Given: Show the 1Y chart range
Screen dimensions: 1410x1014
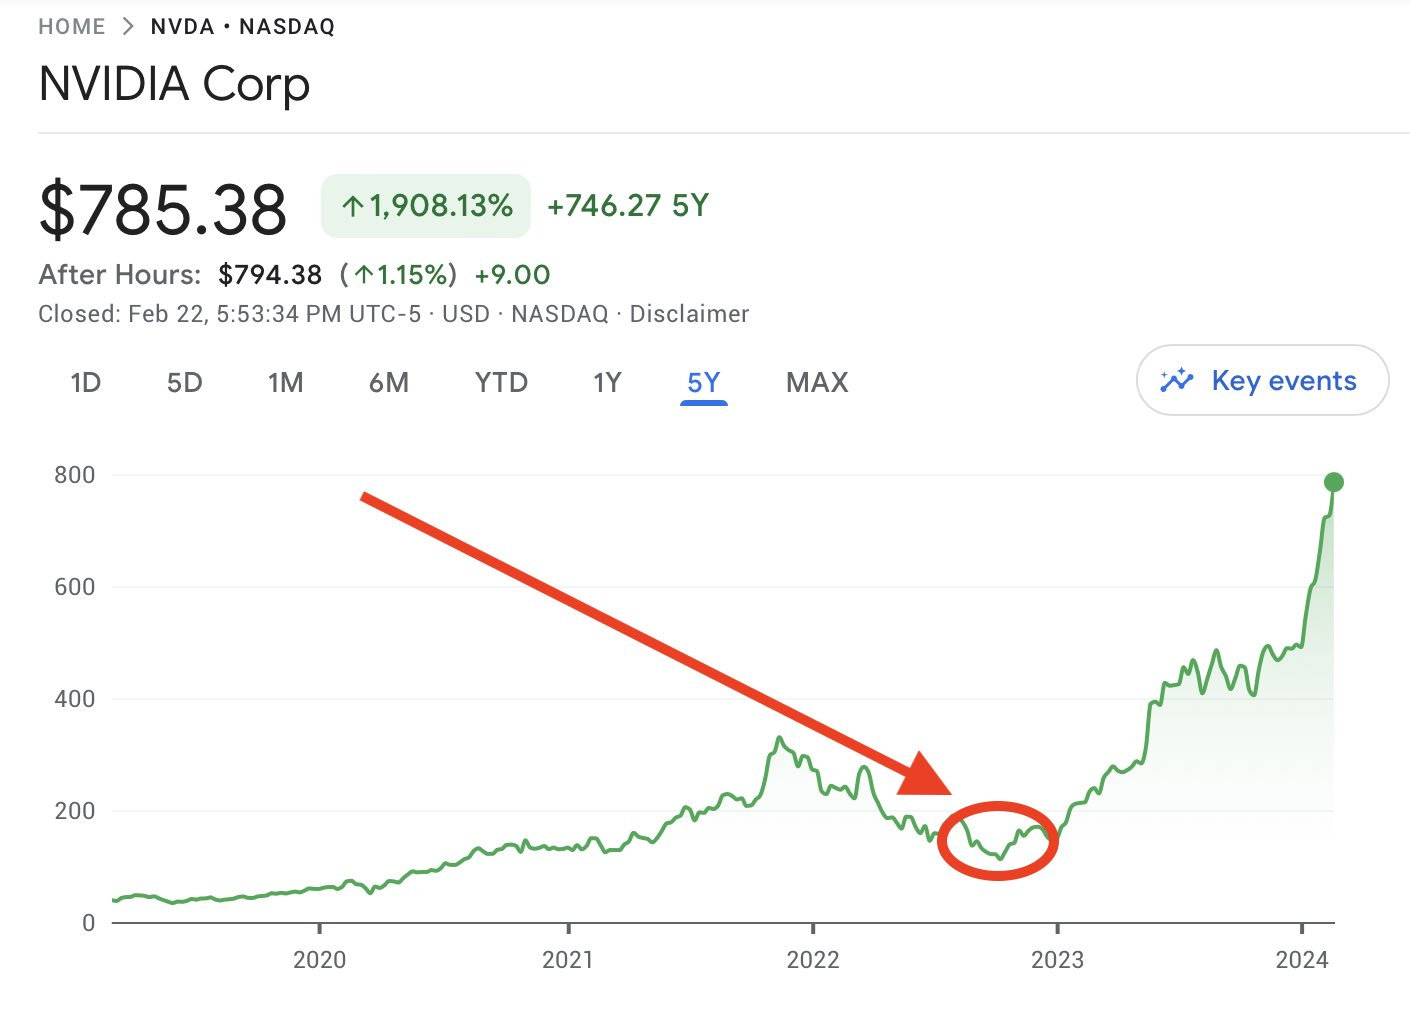Looking at the screenshot, I should (607, 383).
